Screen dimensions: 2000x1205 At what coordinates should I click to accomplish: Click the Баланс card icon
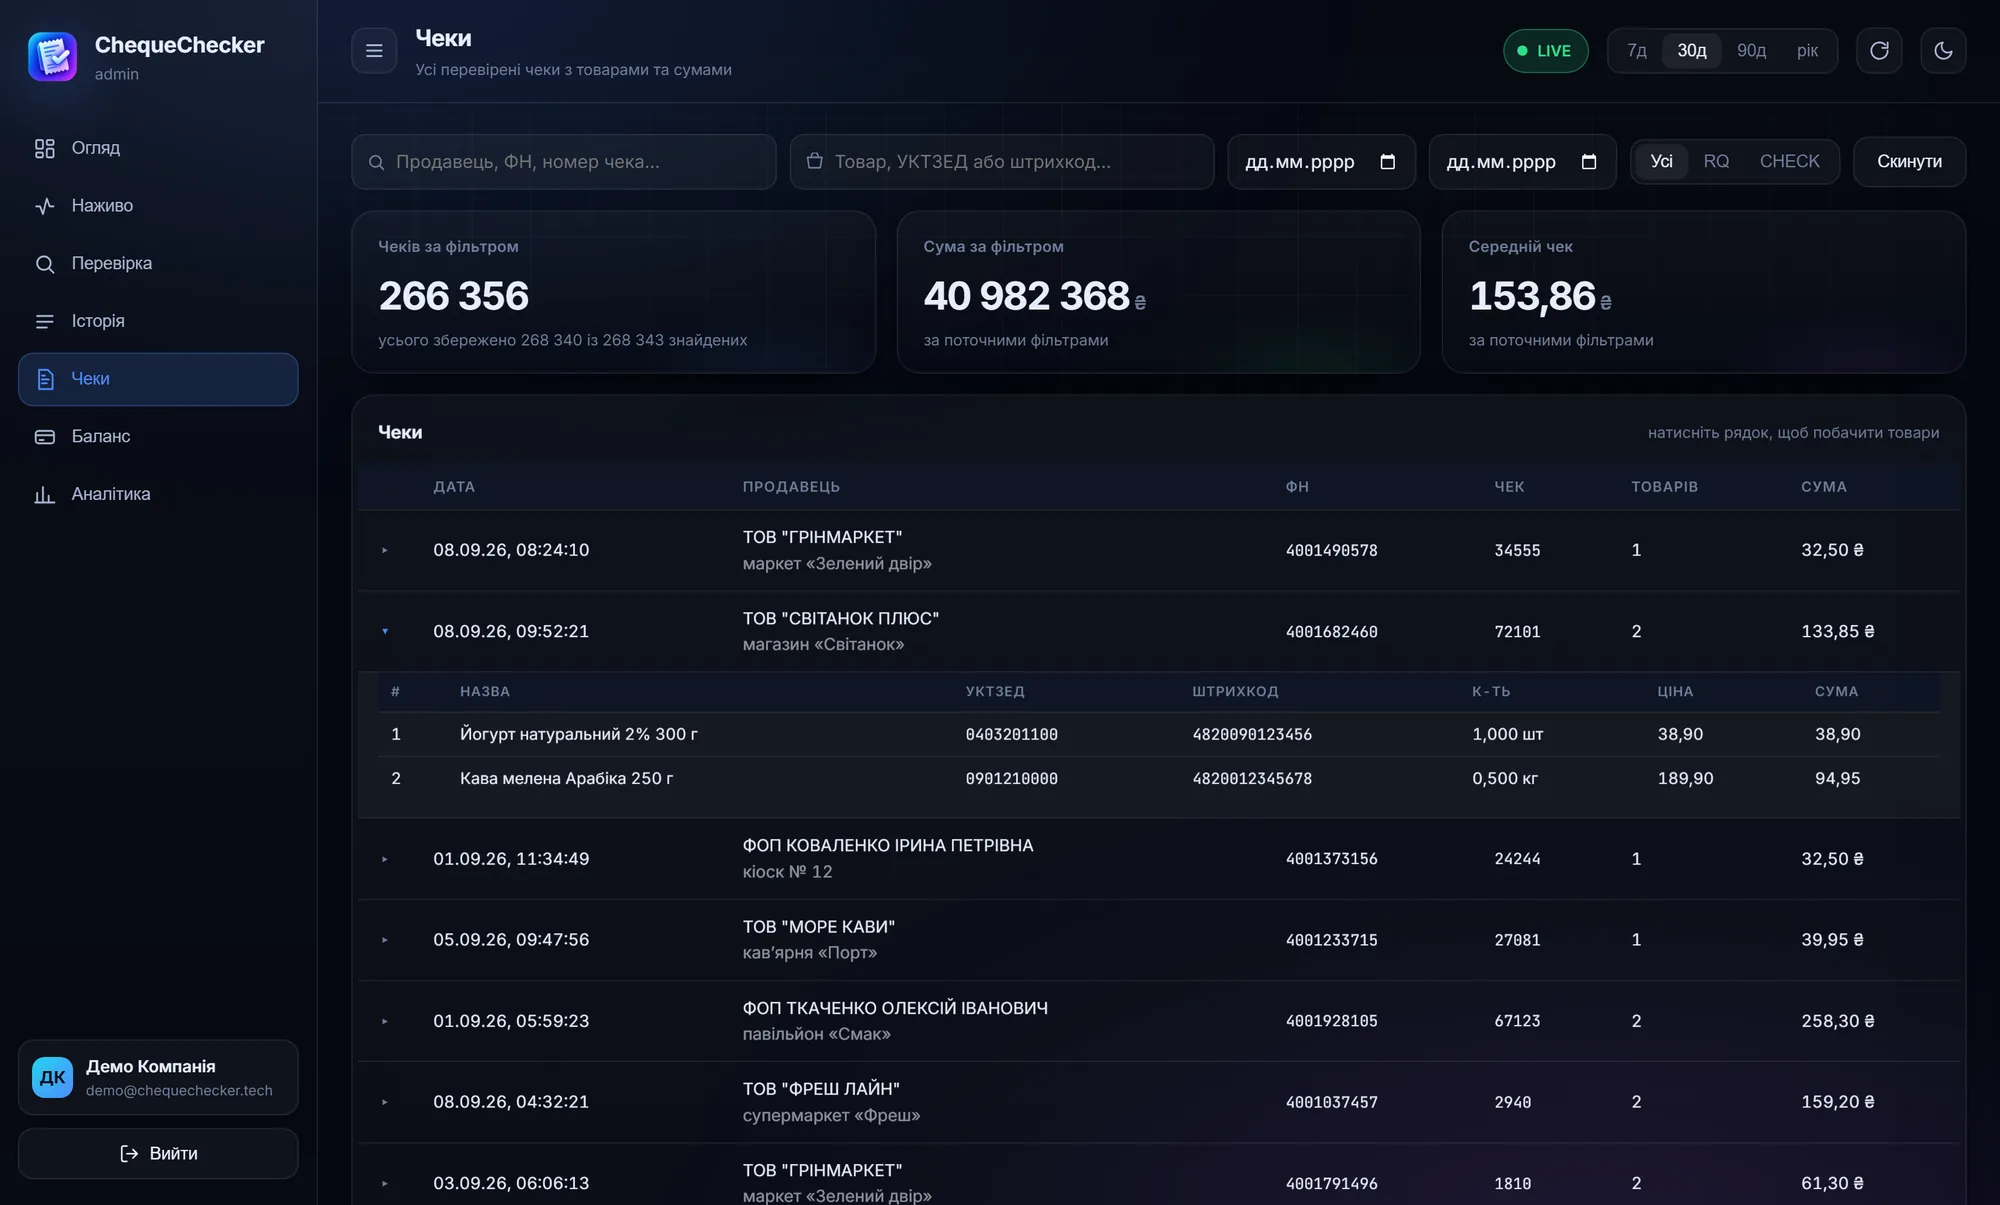pos(45,437)
